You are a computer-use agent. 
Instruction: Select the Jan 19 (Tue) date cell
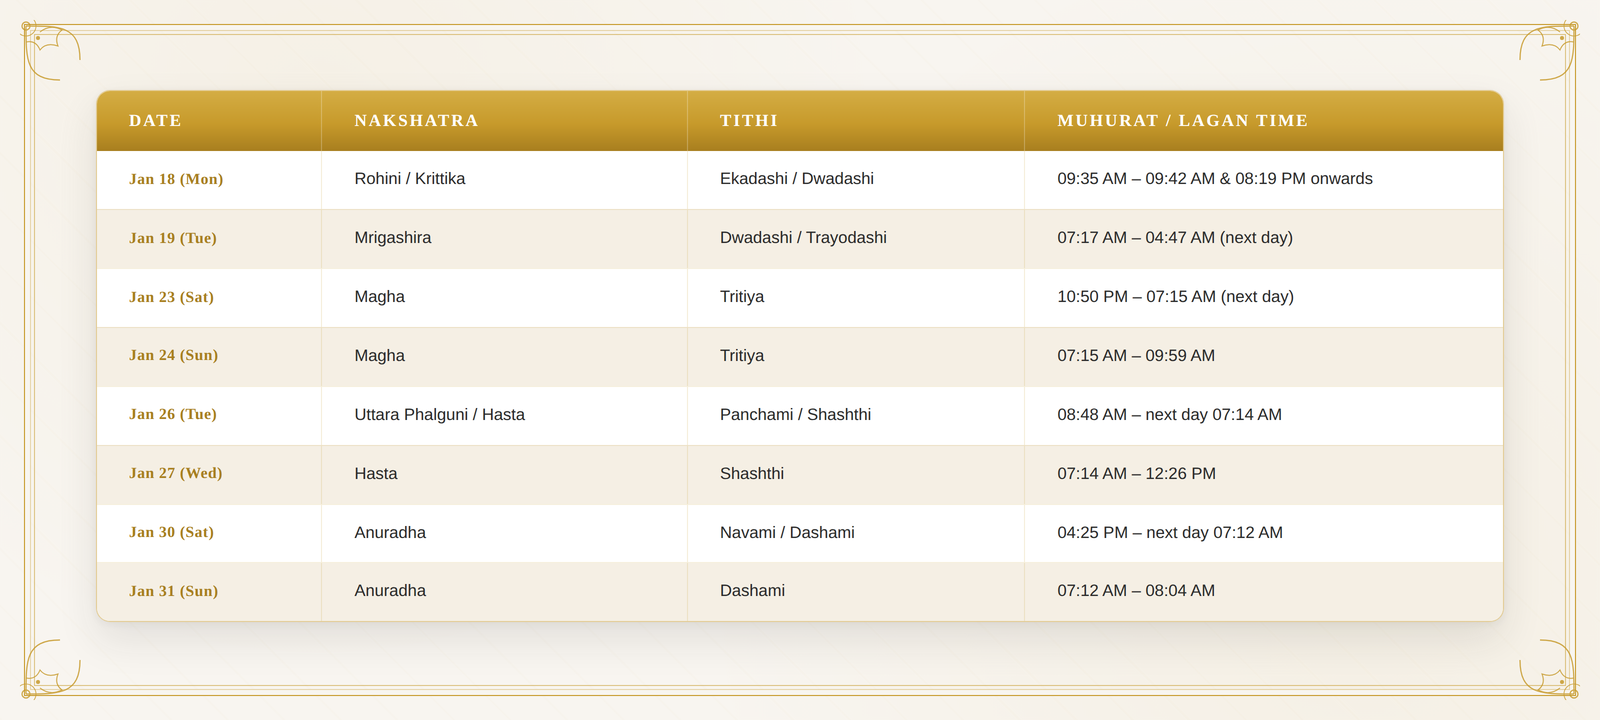(x=209, y=239)
